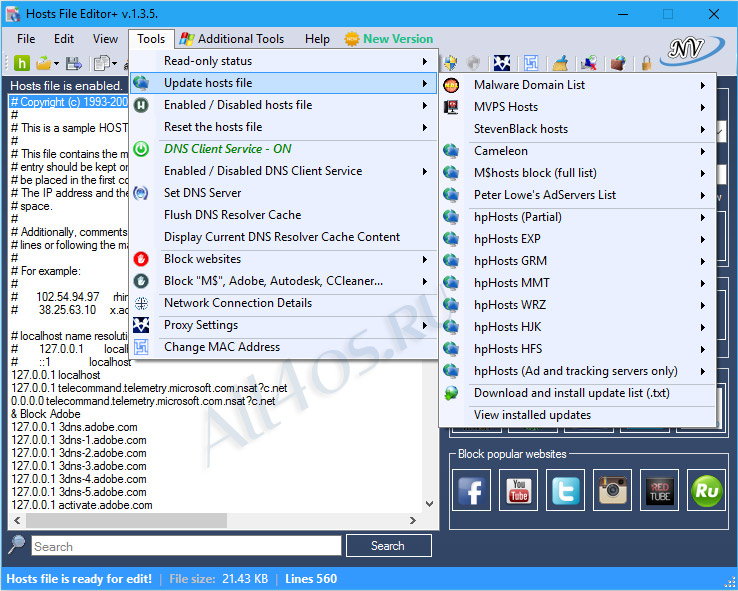Viewport: 738px width, 591px height.
Task: Click the NV logo
Action: [x=691, y=49]
